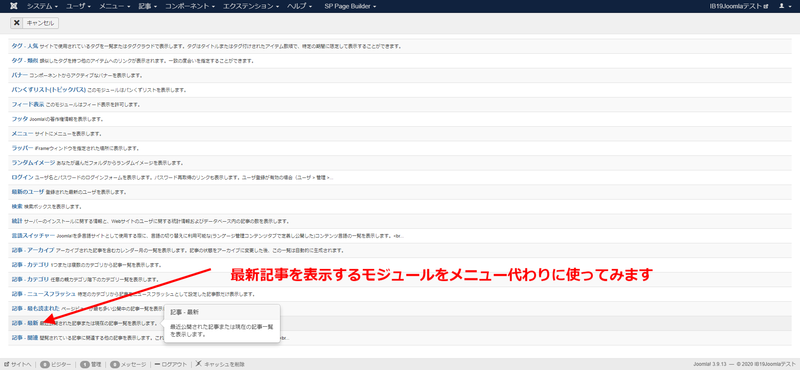Select the タグ - 人気 module type

pos(24,46)
